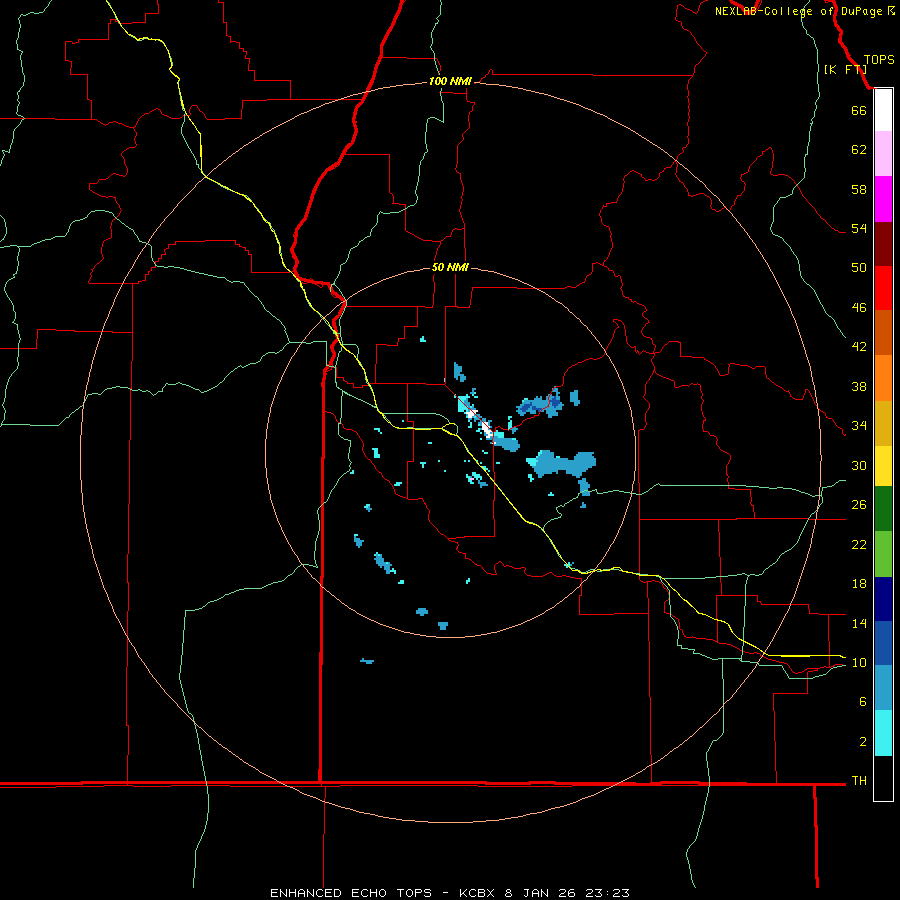Click the orange swatch near 38 kft
The height and width of the screenshot is (900, 900).
pos(883,378)
